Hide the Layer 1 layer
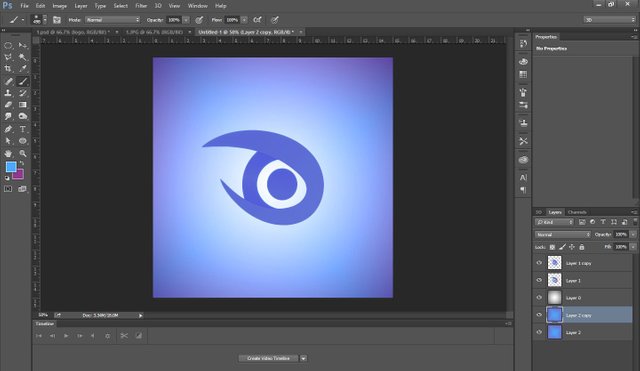The image size is (640, 371). (x=539, y=280)
